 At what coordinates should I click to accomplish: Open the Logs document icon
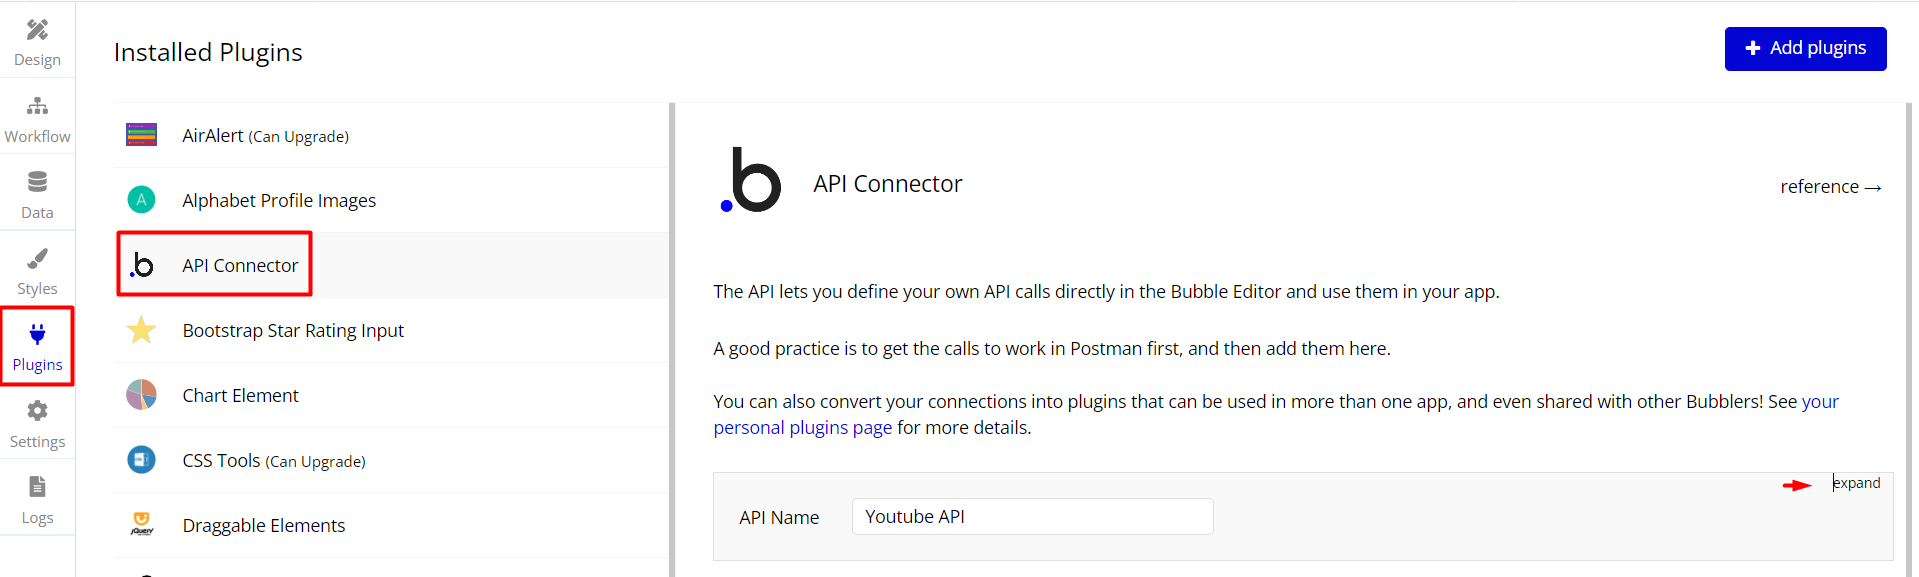(x=37, y=487)
